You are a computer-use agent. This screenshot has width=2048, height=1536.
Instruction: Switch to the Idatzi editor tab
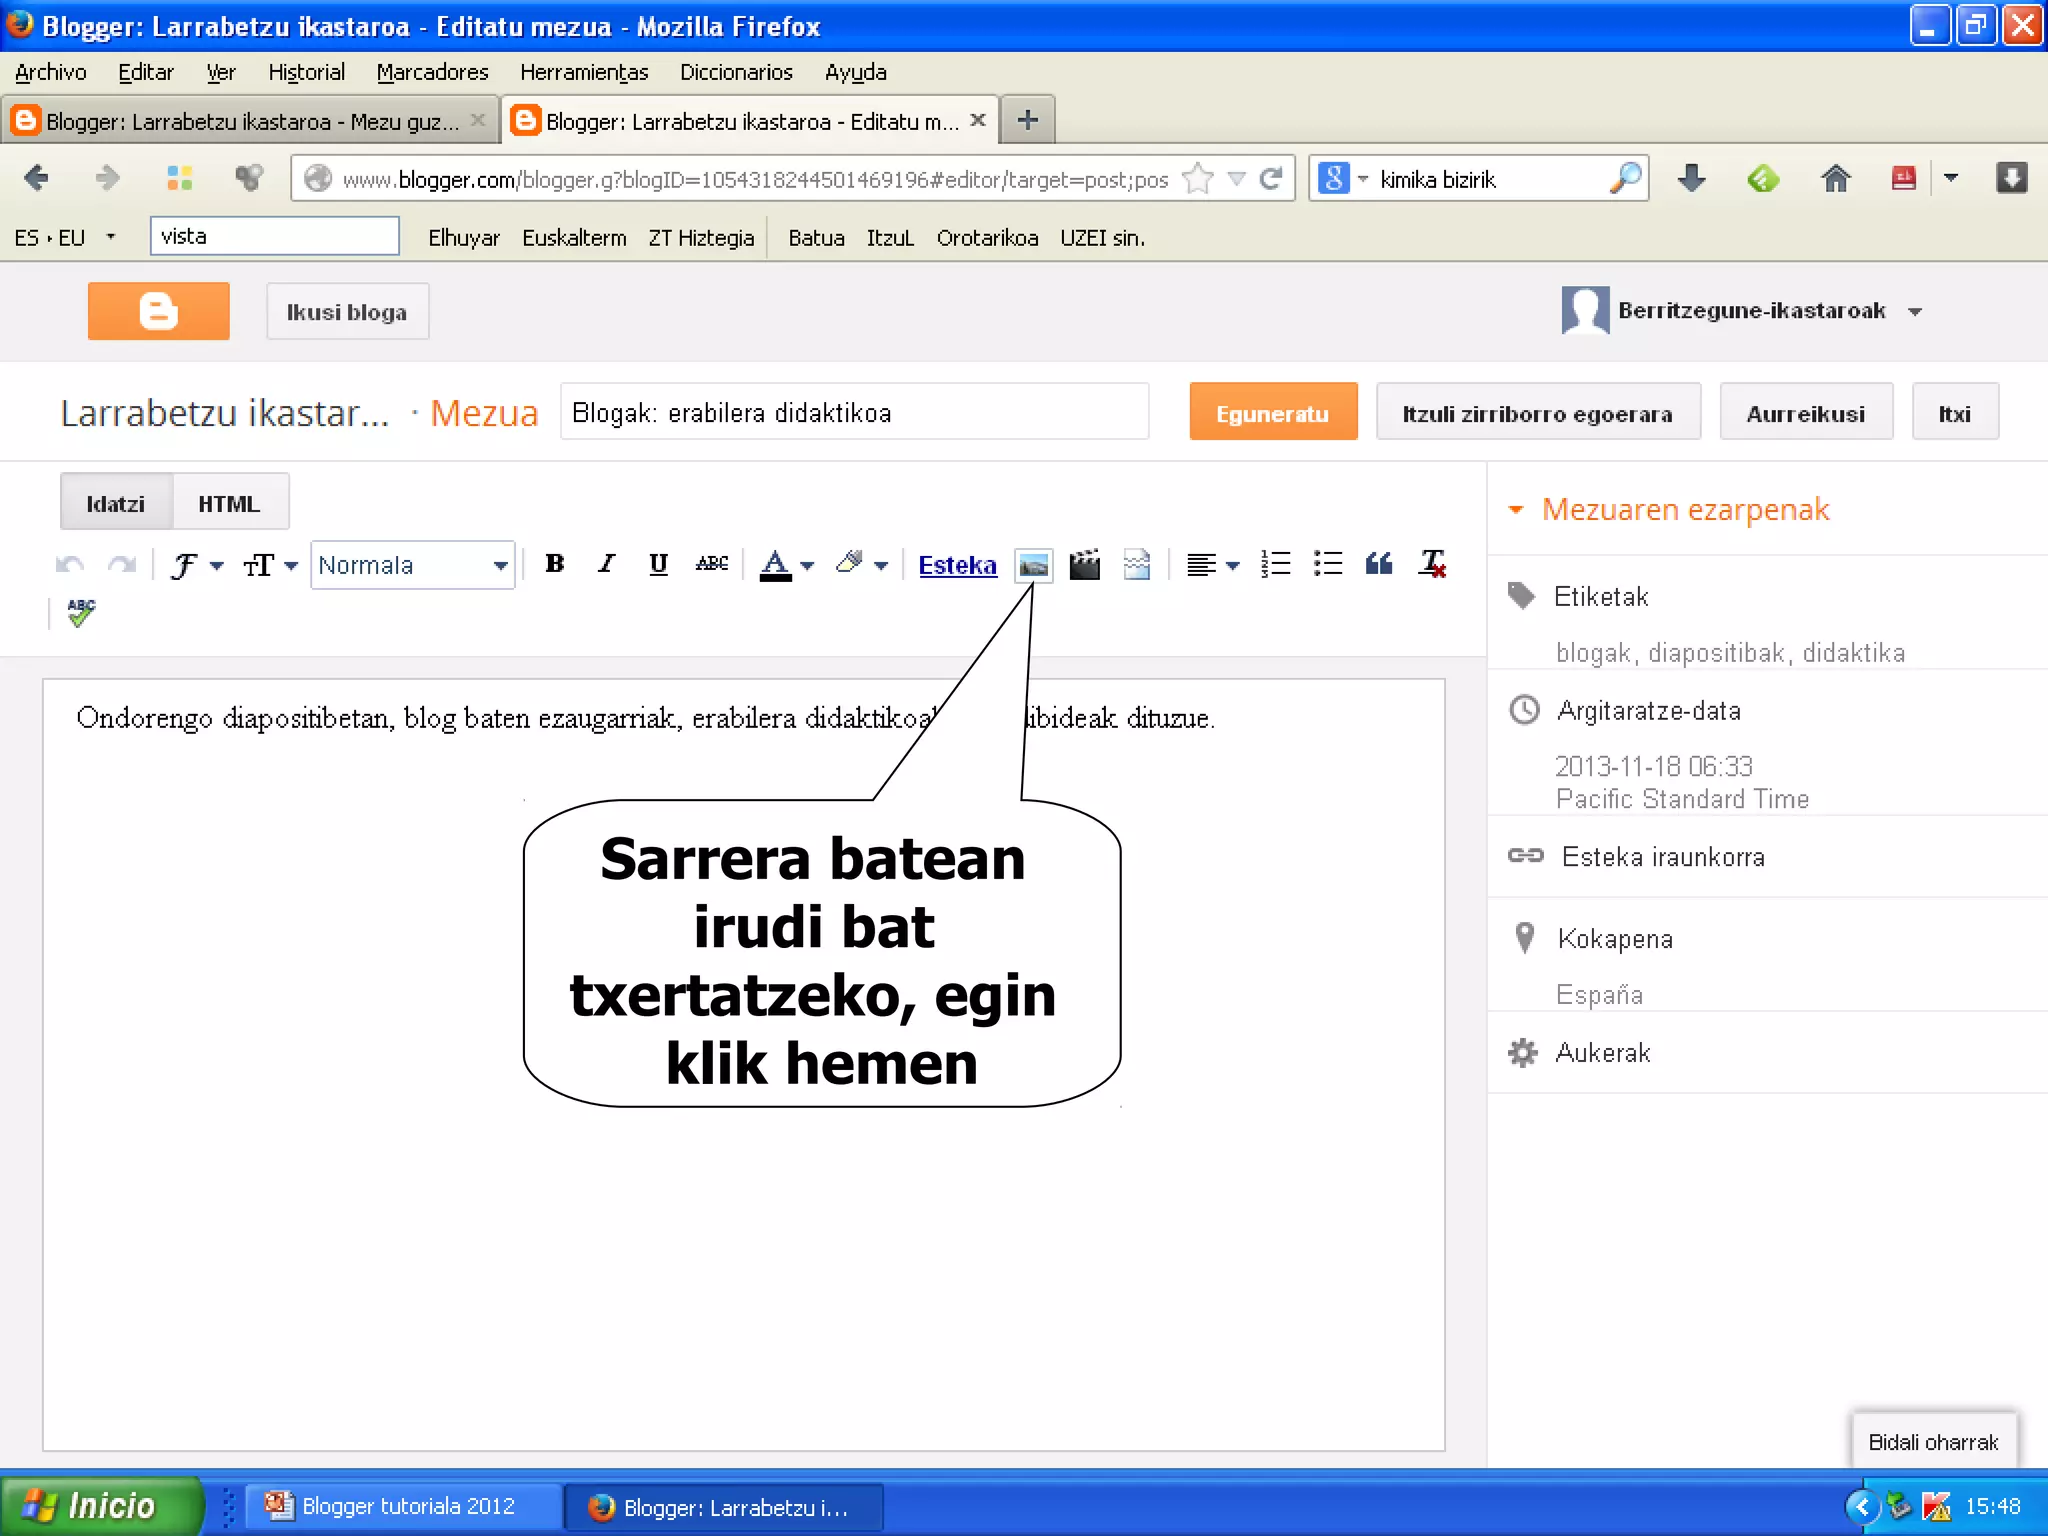click(115, 503)
